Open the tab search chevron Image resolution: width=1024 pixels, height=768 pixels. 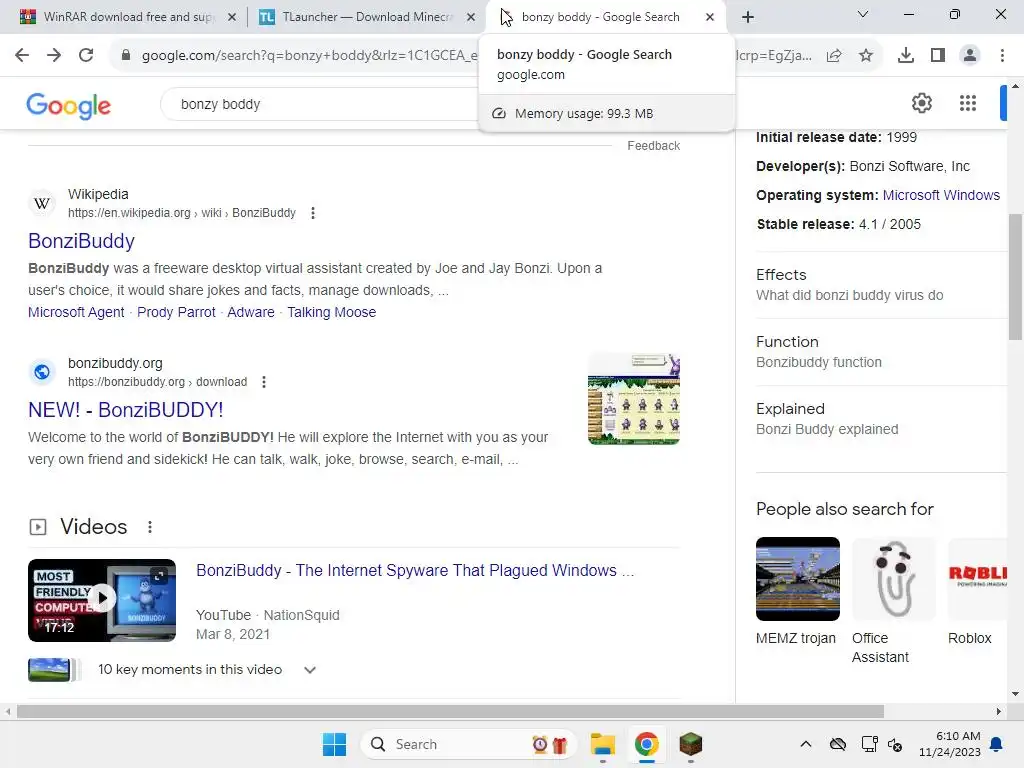[863, 14]
